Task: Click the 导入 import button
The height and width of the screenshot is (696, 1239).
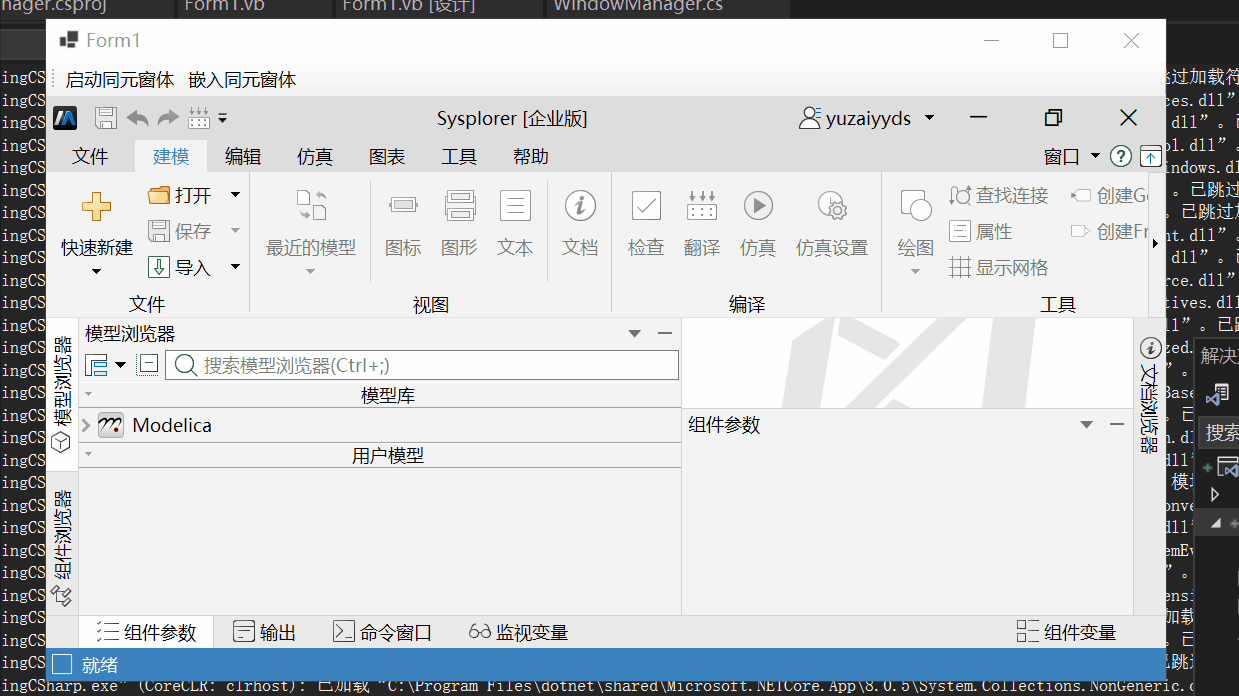Action: pyautogui.click(x=180, y=267)
